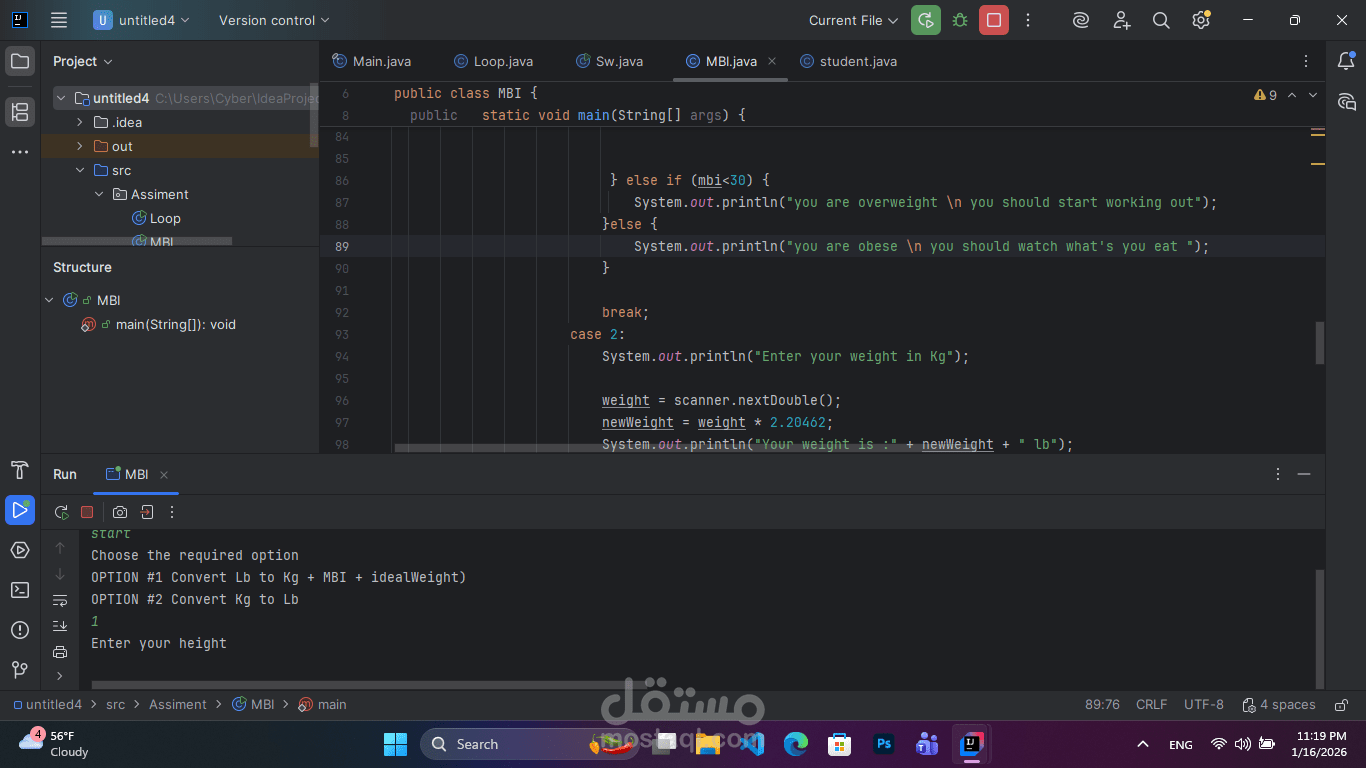Rerun MBI using the circular arrow icon
Image resolution: width=1366 pixels, height=768 pixels.
tap(61, 512)
